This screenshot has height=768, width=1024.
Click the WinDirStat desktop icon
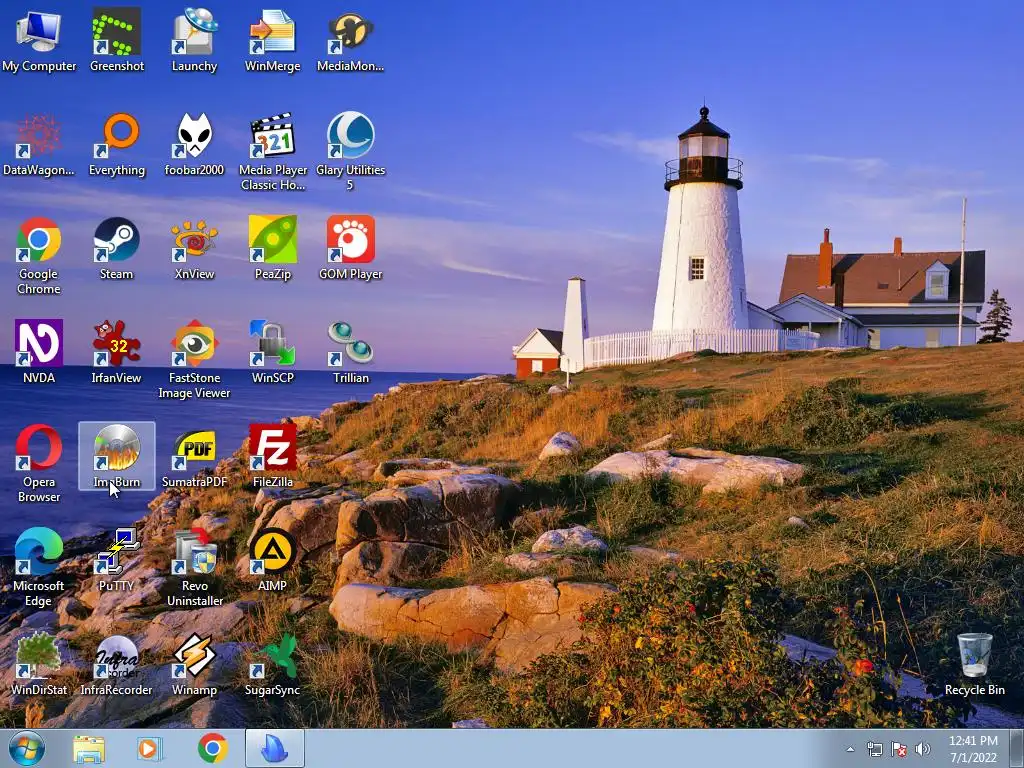(x=39, y=665)
